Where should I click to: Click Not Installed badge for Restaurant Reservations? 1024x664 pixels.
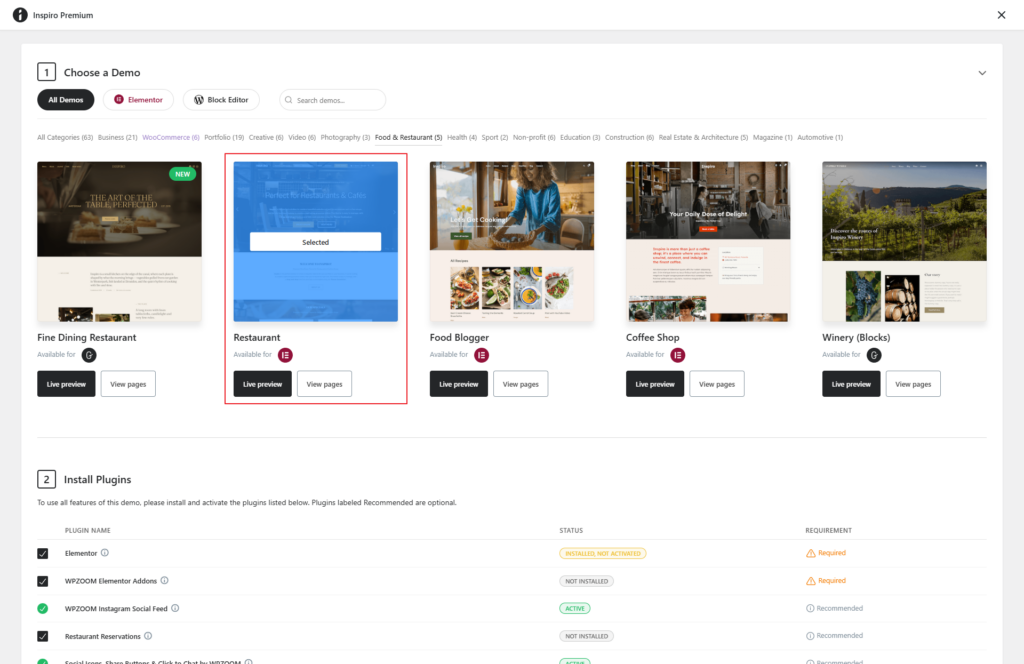586,636
